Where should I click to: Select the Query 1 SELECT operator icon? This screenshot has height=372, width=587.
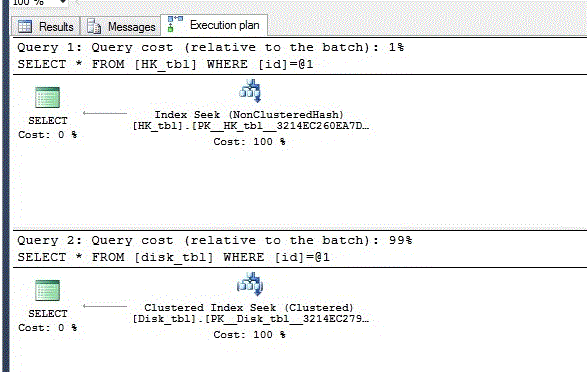pyautogui.click(x=47, y=97)
